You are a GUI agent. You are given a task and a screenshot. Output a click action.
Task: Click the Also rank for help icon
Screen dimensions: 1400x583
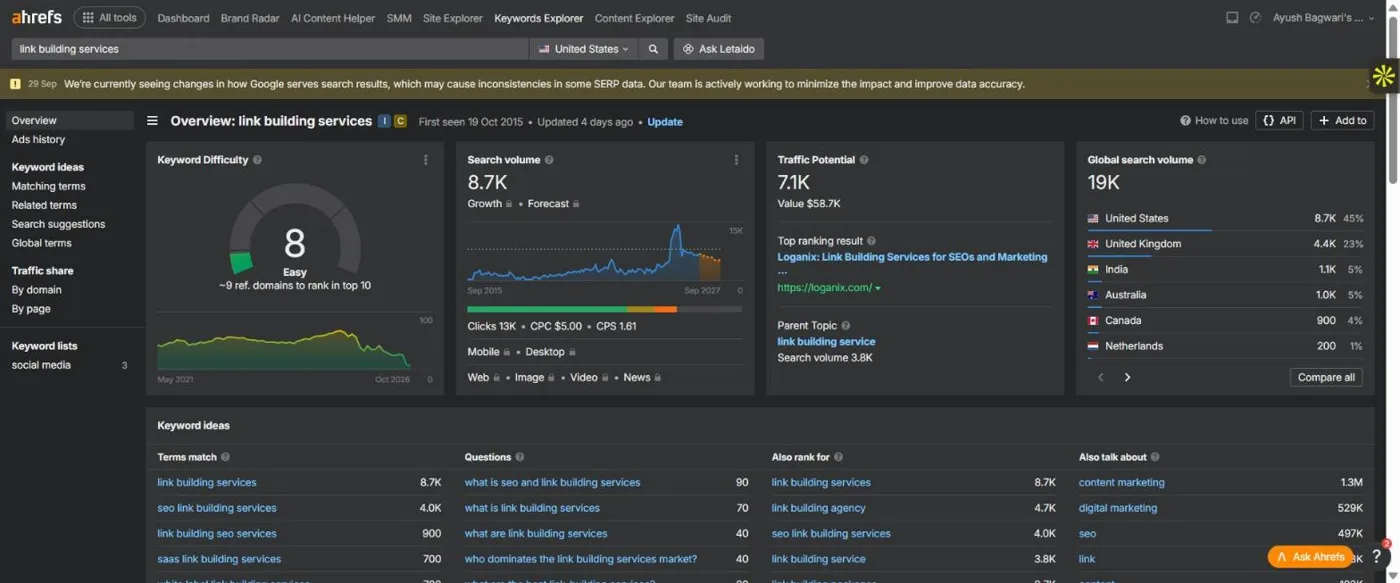click(838, 457)
